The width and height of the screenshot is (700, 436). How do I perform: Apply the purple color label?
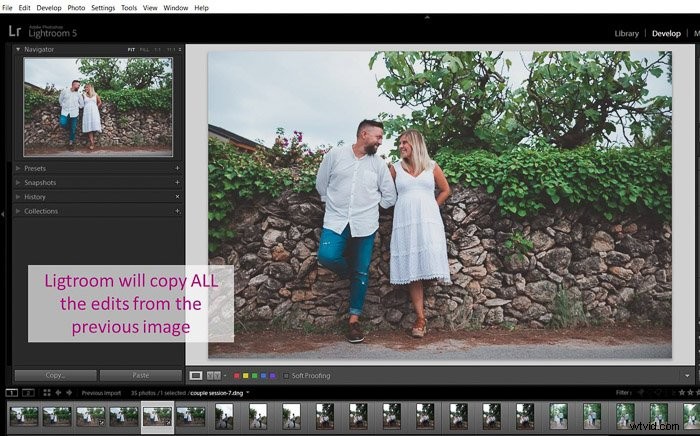[272, 376]
